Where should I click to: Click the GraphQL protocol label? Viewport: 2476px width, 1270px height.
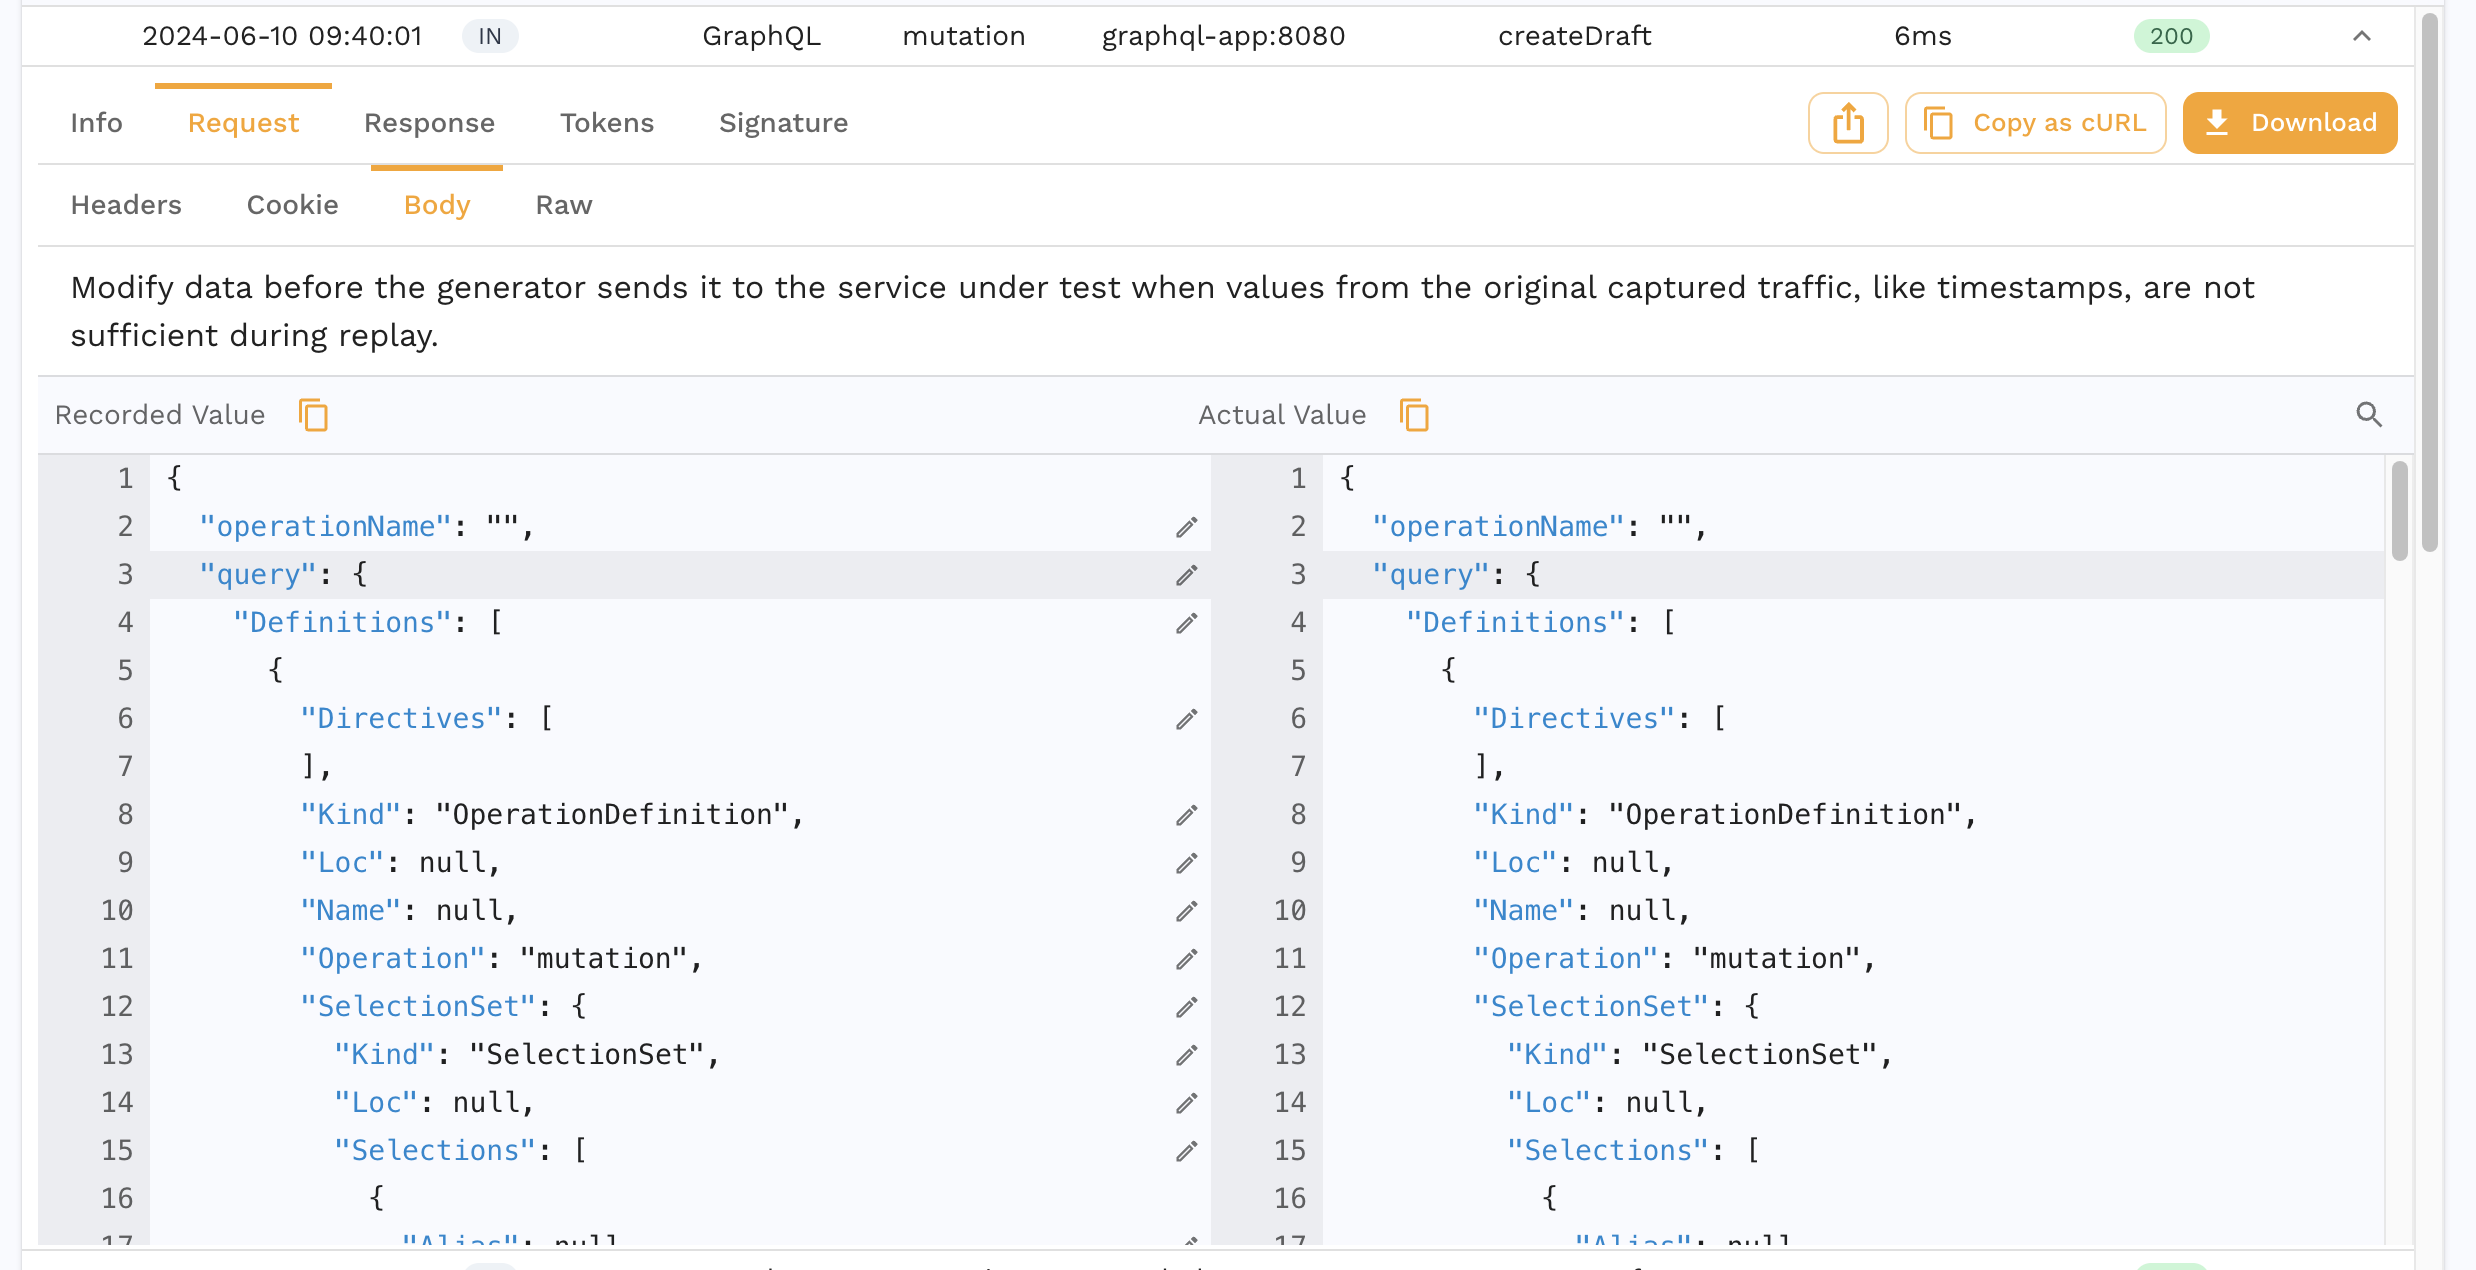click(761, 36)
